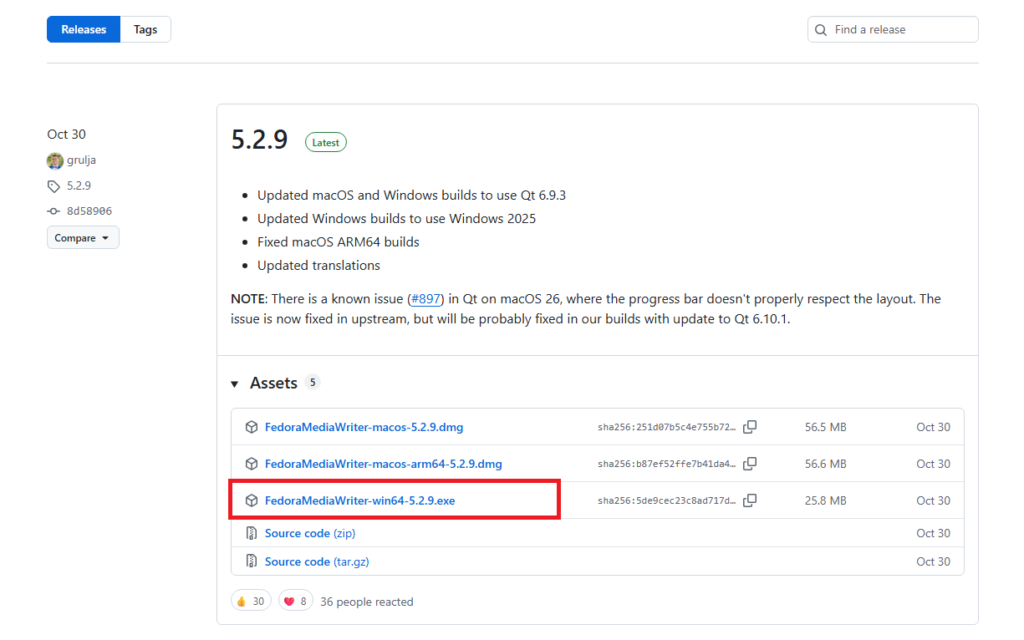The image size is (1024, 640).
Task: Toggle the heart reaction
Action: pyautogui.click(x=296, y=601)
